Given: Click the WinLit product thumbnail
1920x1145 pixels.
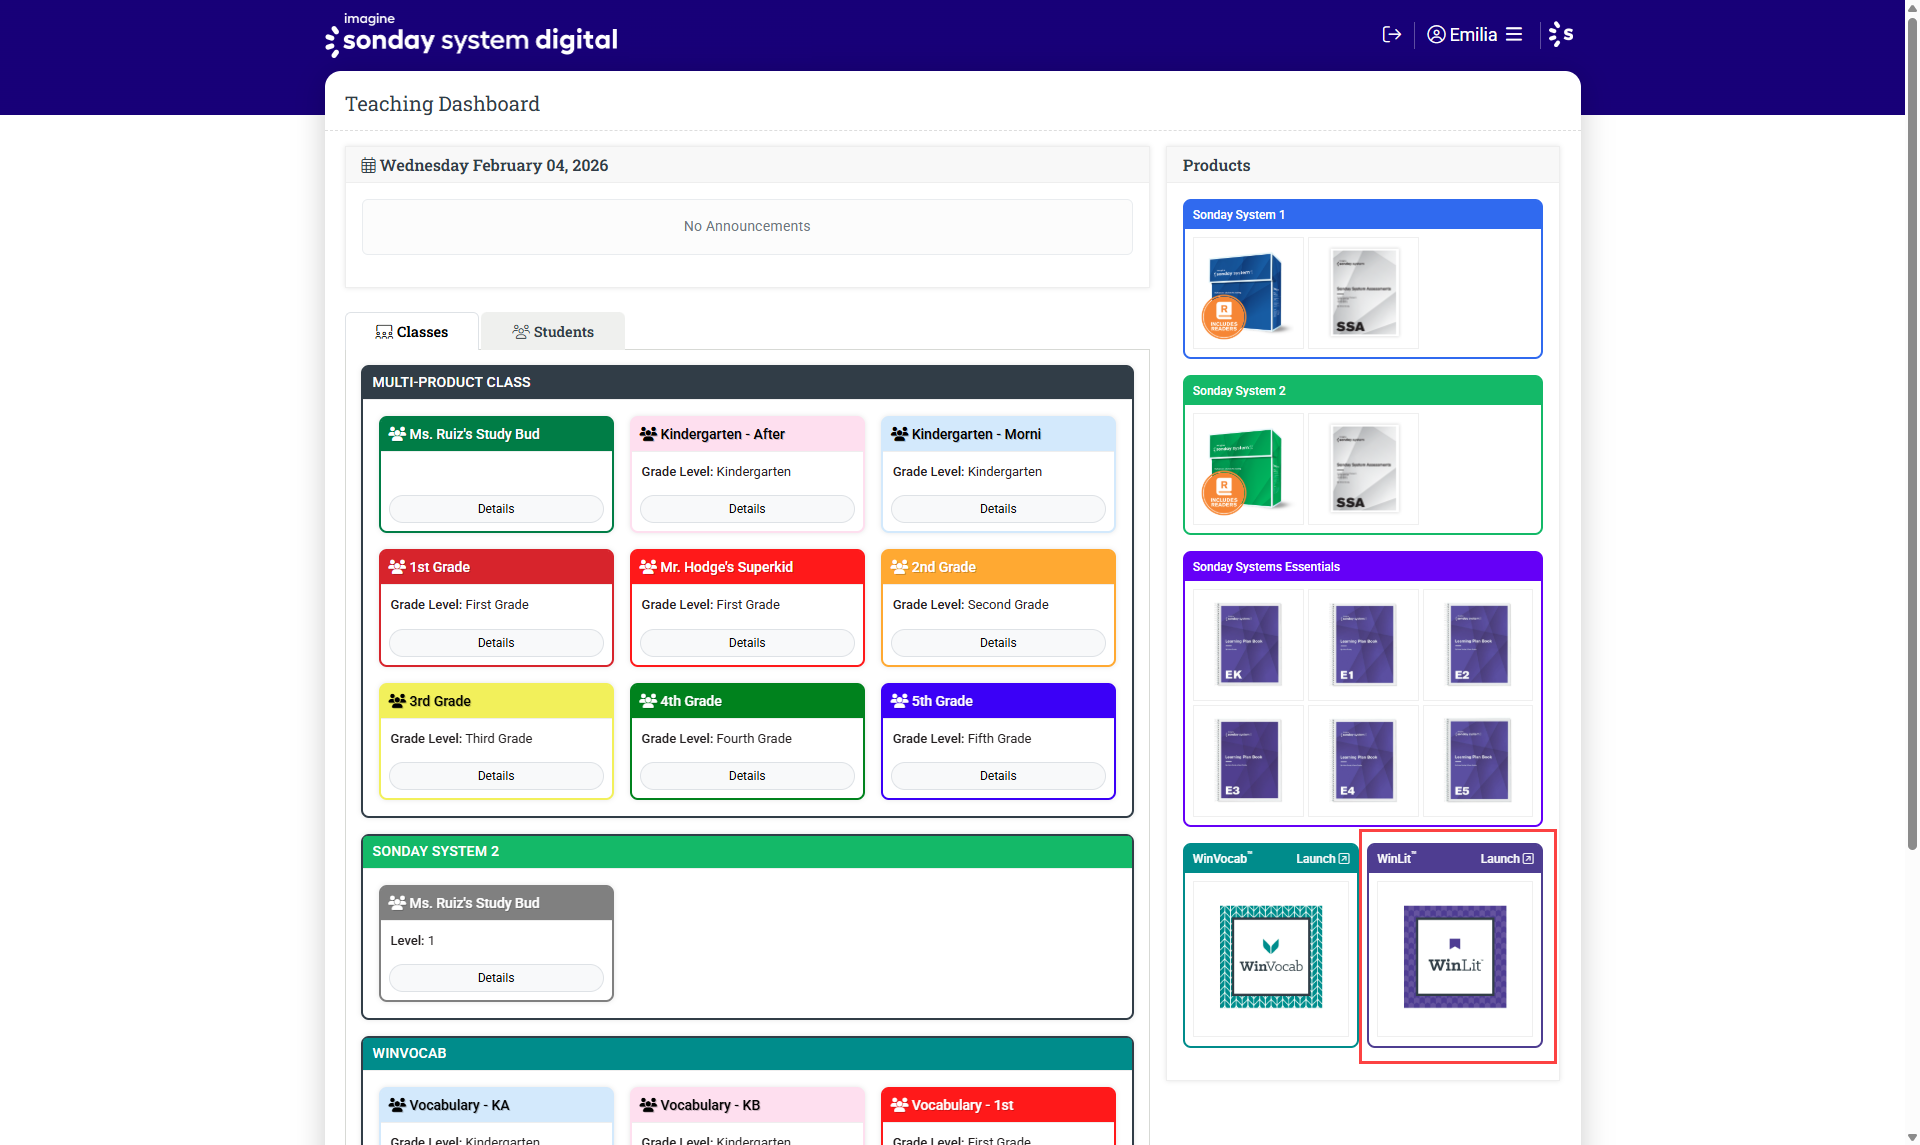Looking at the screenshot, I should click(x=1454, y=957).
